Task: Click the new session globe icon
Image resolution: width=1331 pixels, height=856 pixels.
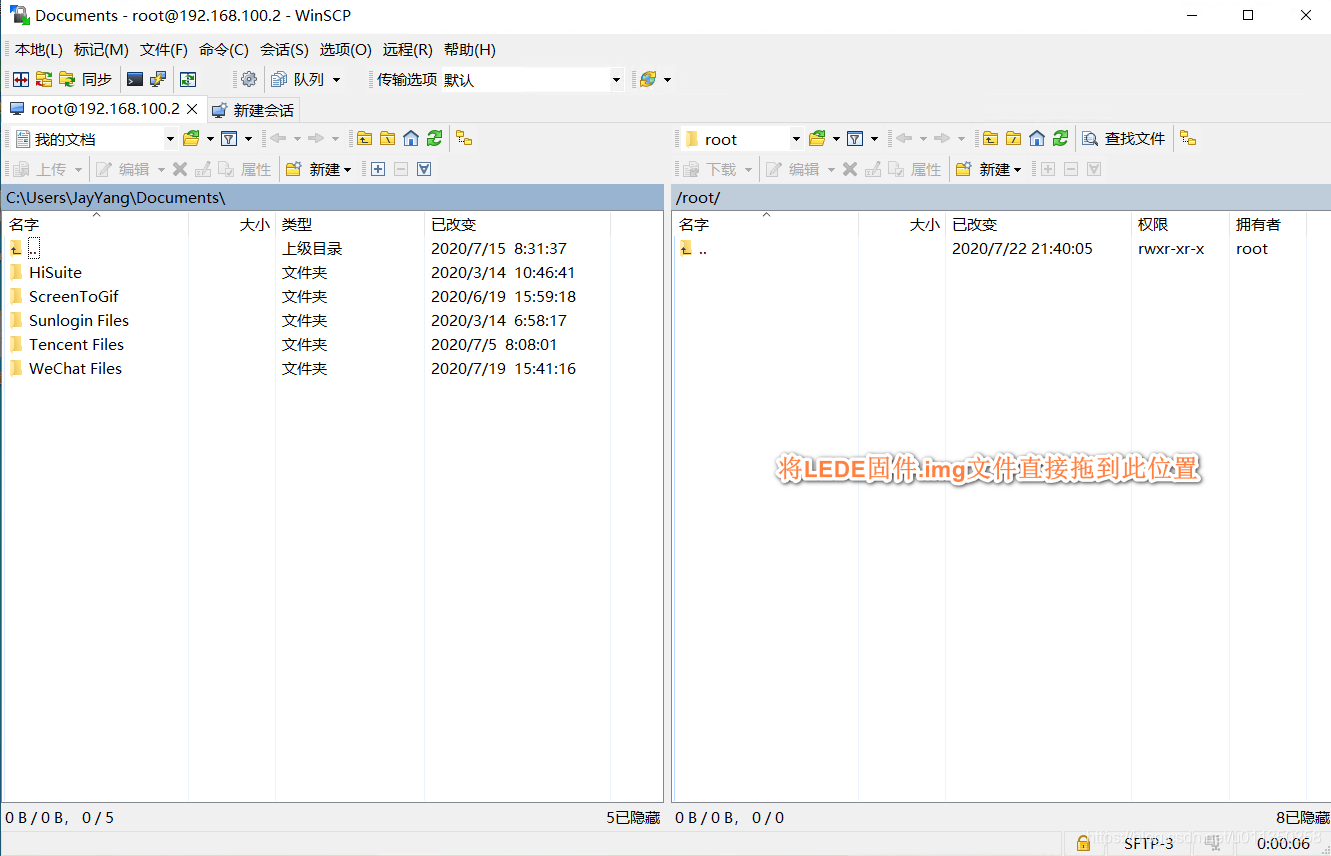Action: click(x=648, y=79)
